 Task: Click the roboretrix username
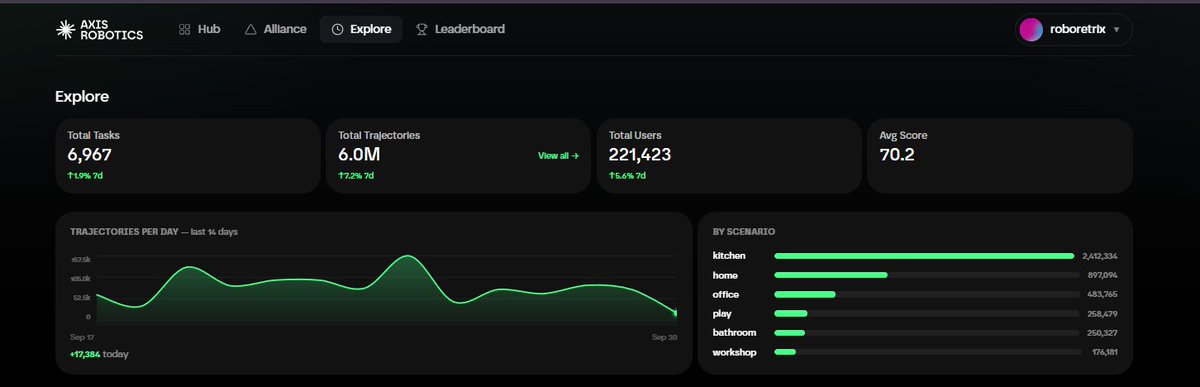[x=1078, y=30]
